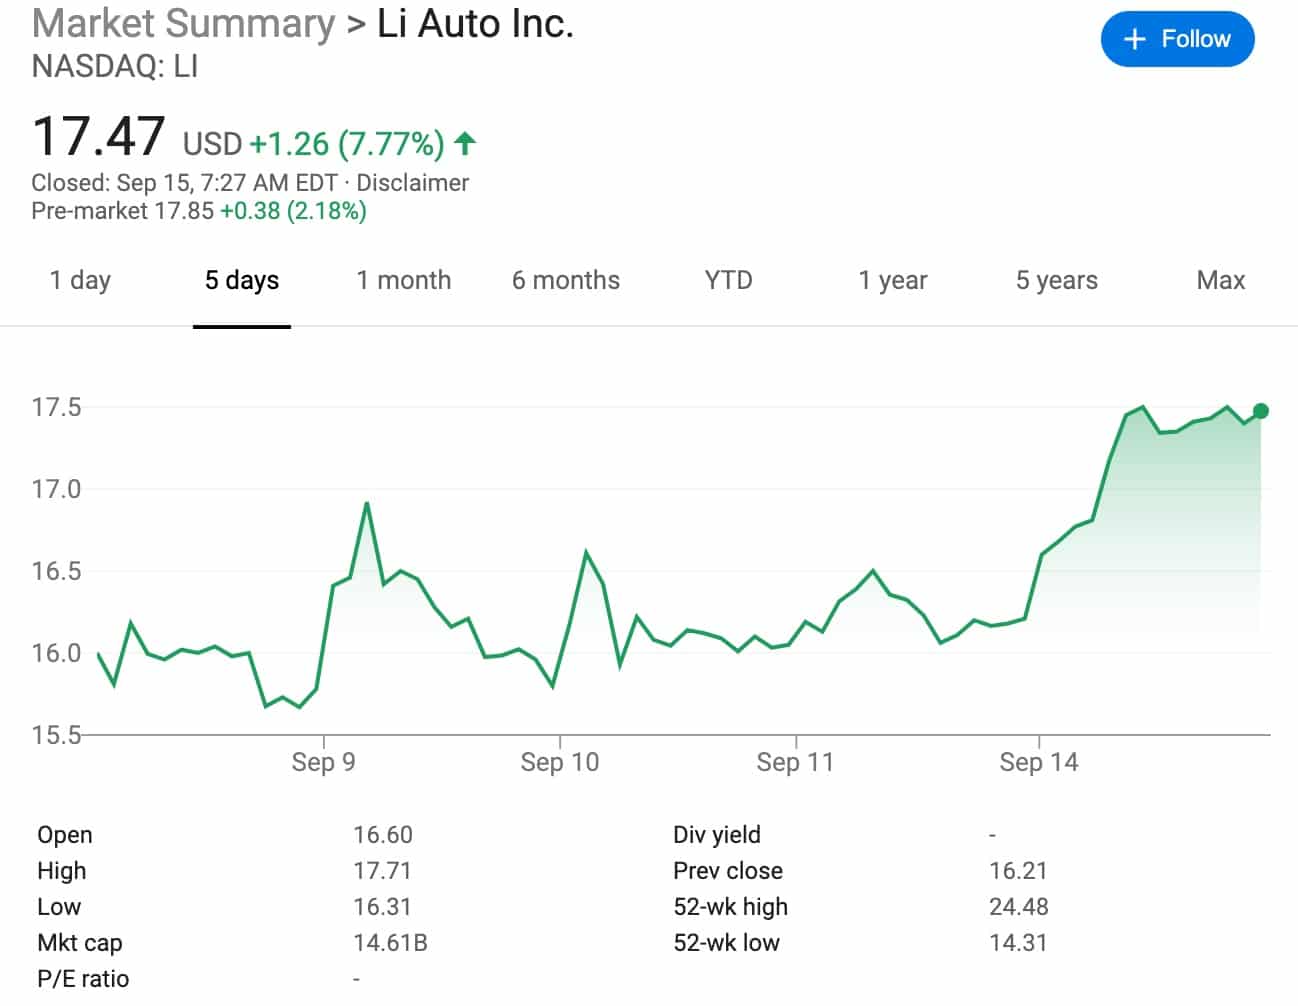
Task: Click the NASDAQ: LI ticker label
Action: coord(113,69)
